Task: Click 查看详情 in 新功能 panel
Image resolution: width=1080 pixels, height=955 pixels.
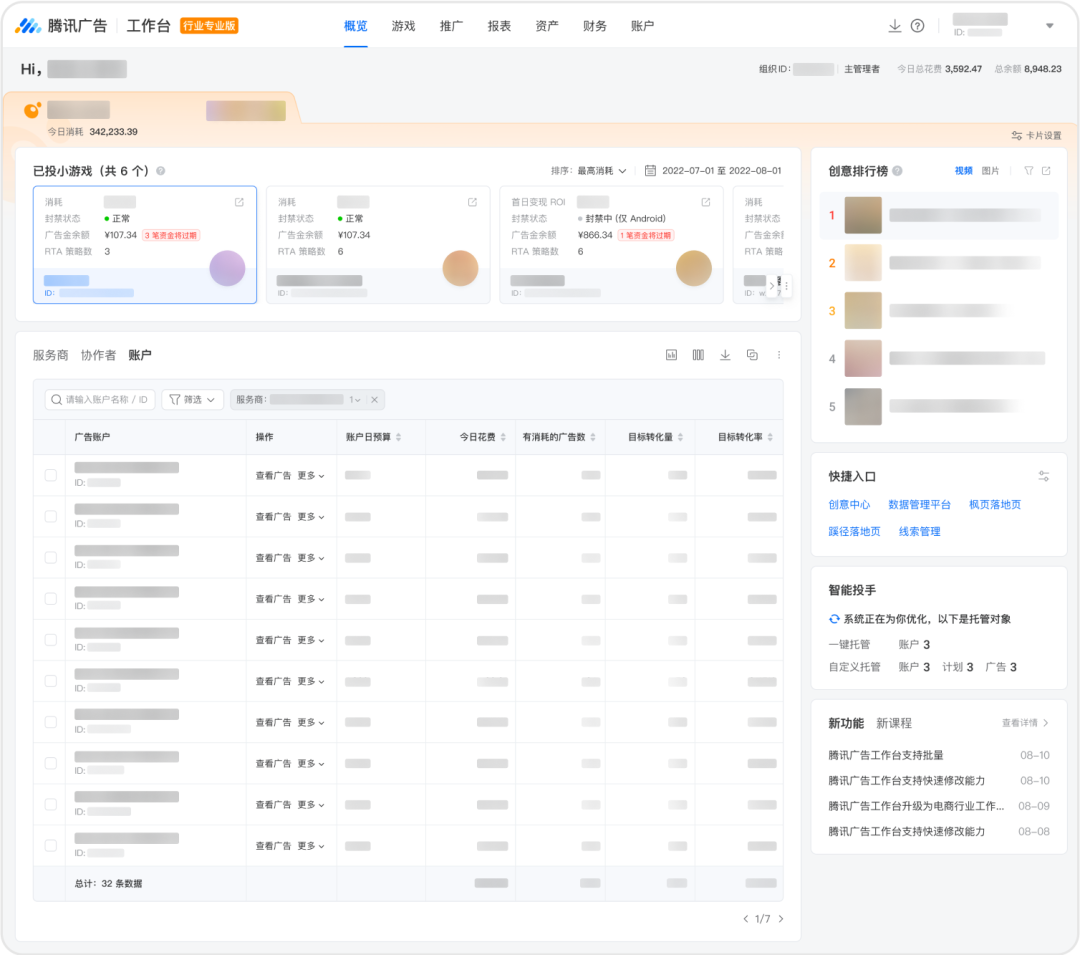Action: 1025,723
